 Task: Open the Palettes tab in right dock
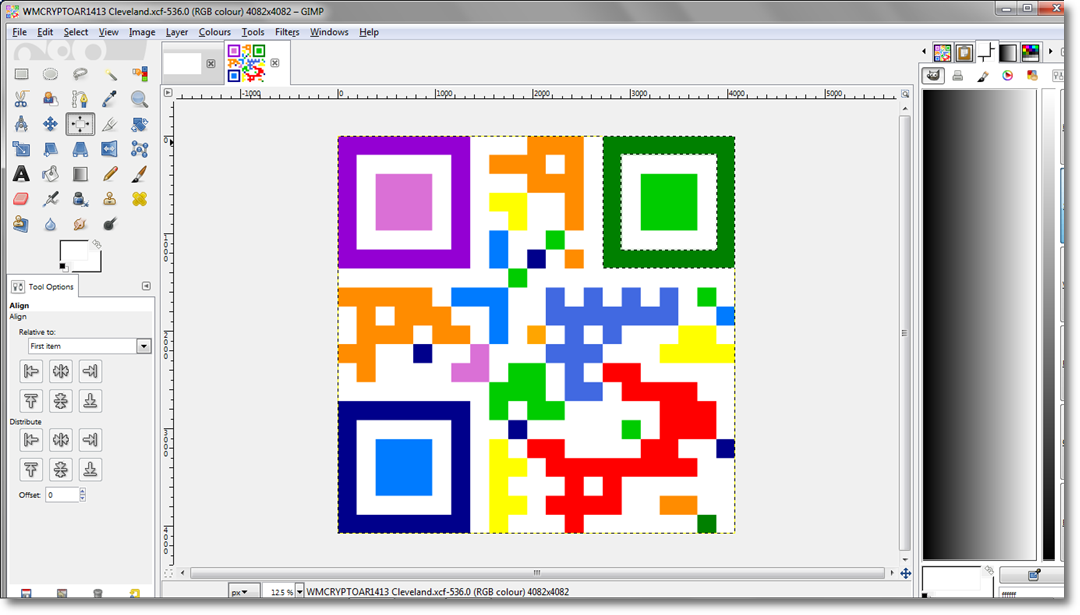click(x=1030, y=52)
